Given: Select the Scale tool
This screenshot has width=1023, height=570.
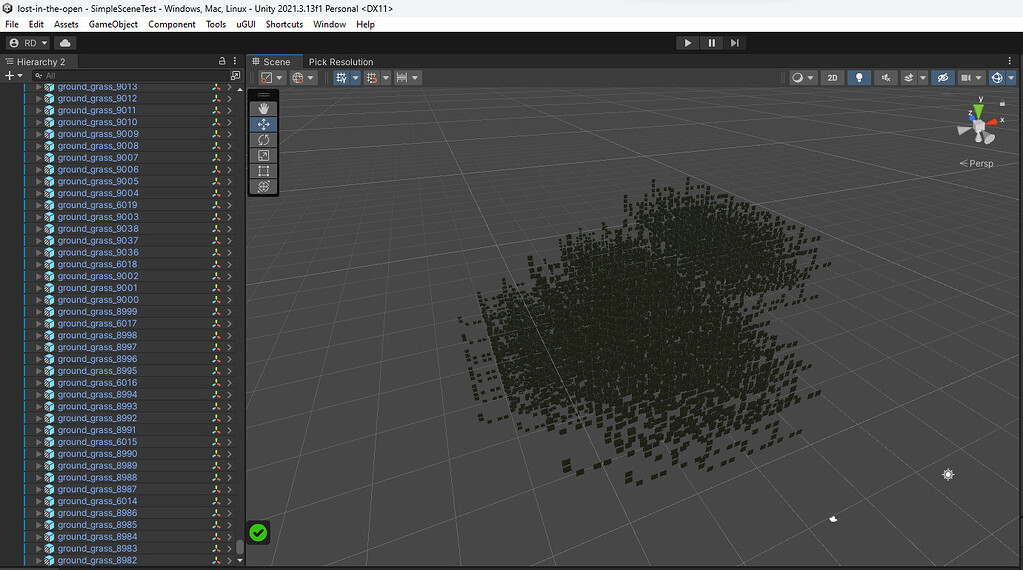Looking at the screenshot, I should 264,155.
